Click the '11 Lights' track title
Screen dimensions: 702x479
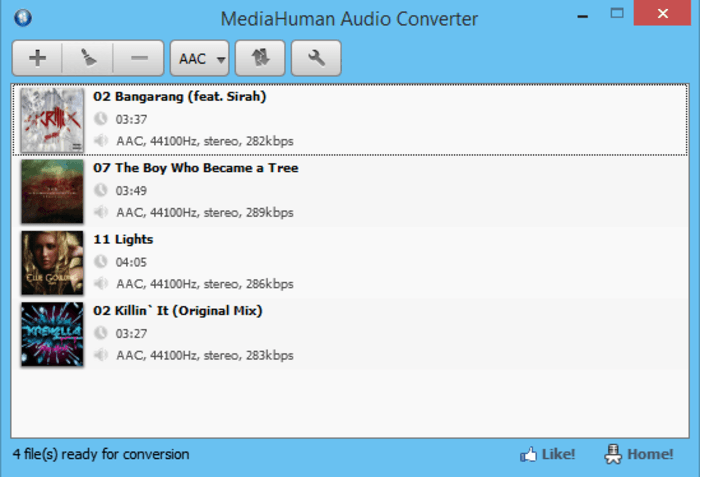click(123, 240)
